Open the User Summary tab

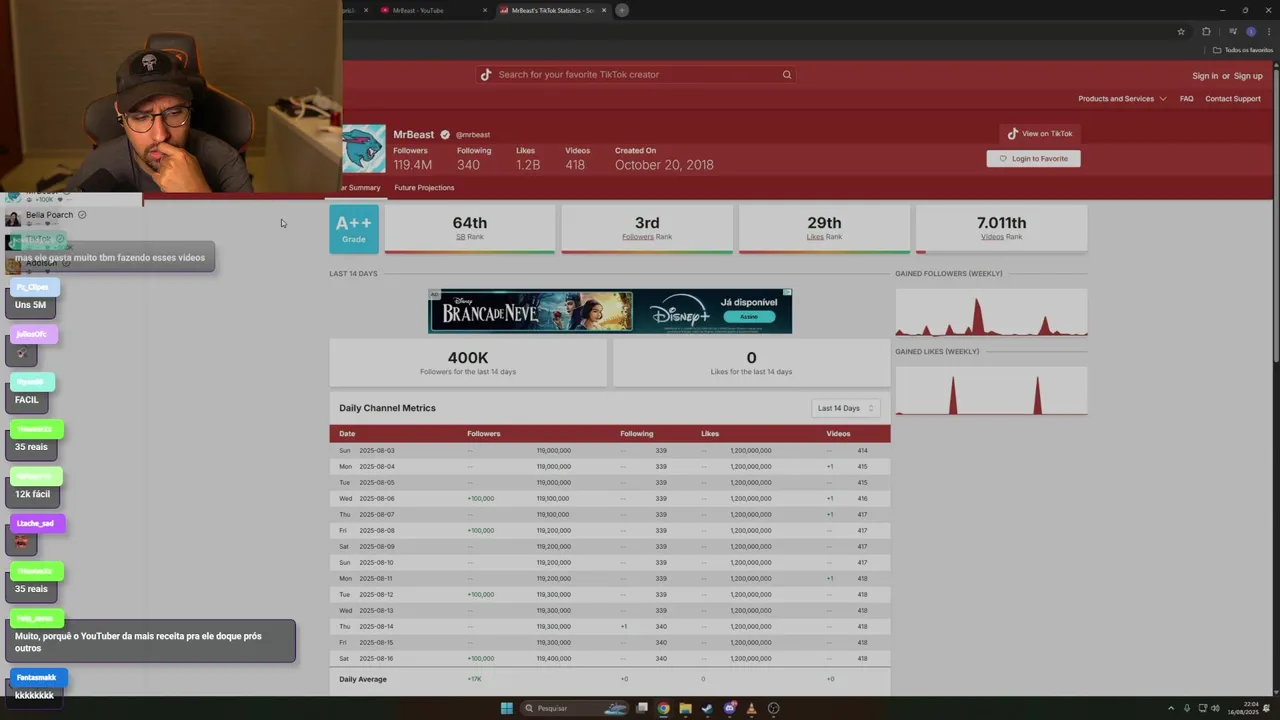[x=361, y=188]
